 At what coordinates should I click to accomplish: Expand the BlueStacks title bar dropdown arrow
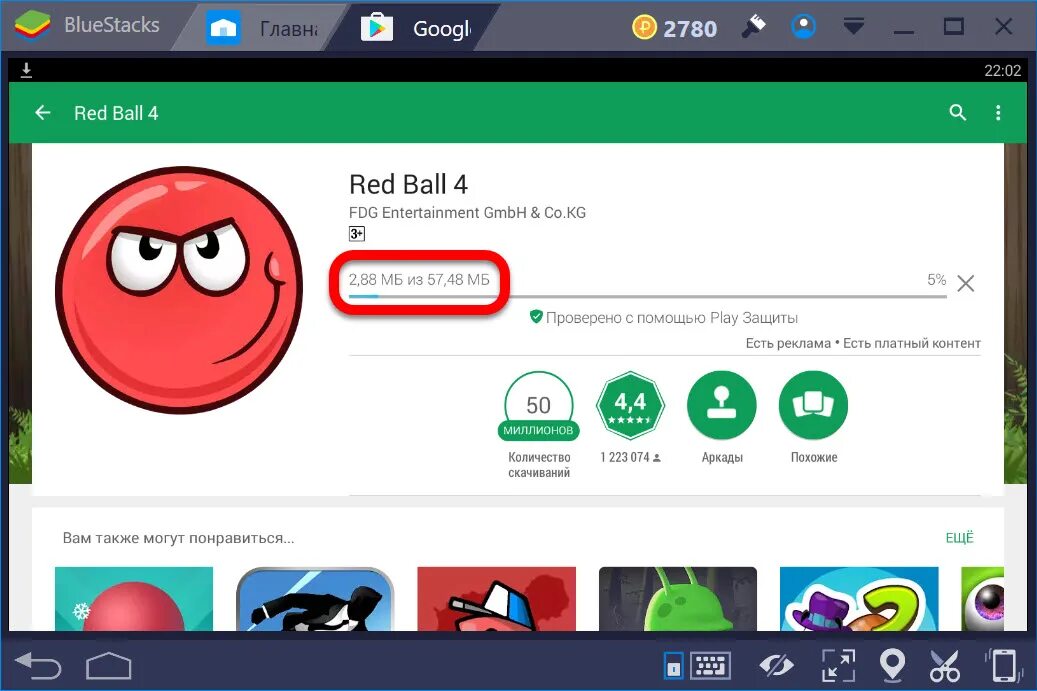[854, 26]
